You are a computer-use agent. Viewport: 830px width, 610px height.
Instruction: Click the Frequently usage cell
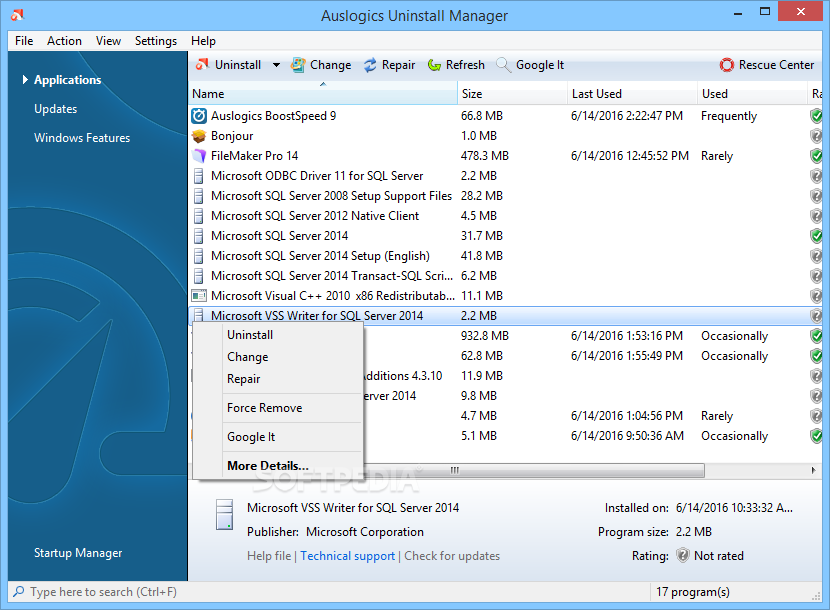click(x=729, y=116)
